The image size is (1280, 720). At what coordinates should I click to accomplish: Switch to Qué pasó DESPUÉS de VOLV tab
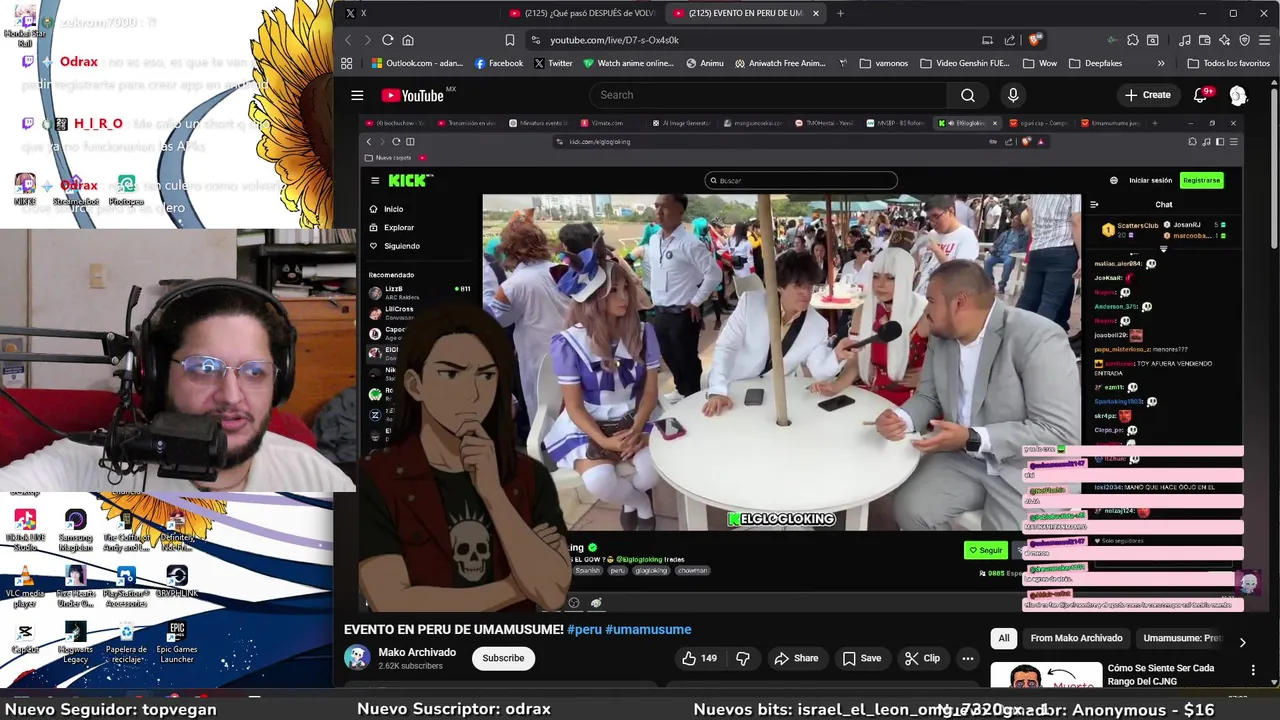(x=583, y=13)
